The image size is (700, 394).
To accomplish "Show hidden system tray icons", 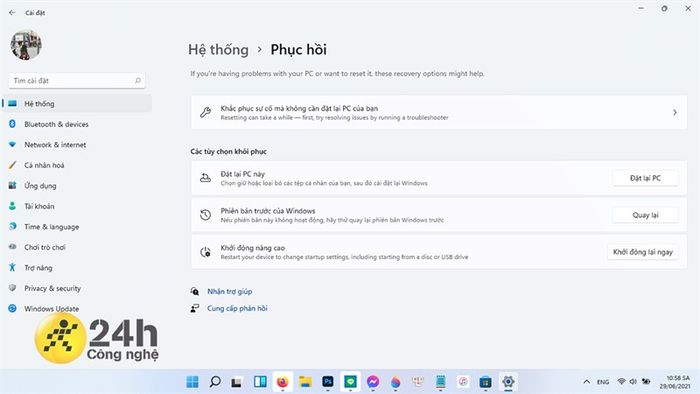I will [x=587, y=382].
